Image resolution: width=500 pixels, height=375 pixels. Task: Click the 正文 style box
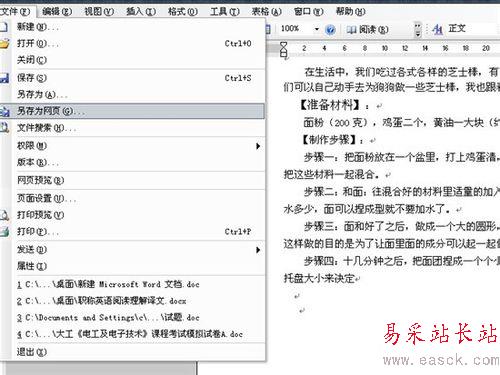coord(473,29)
